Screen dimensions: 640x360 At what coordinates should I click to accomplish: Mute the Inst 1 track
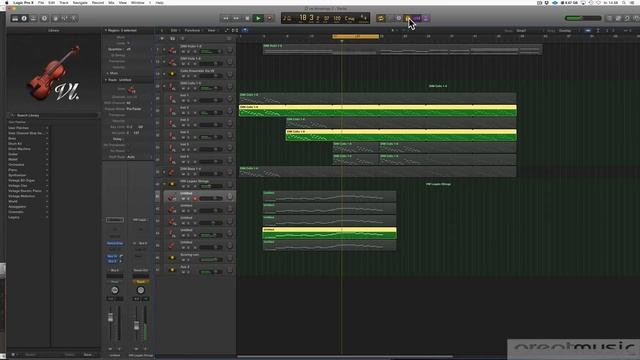[x=183, y=100]
